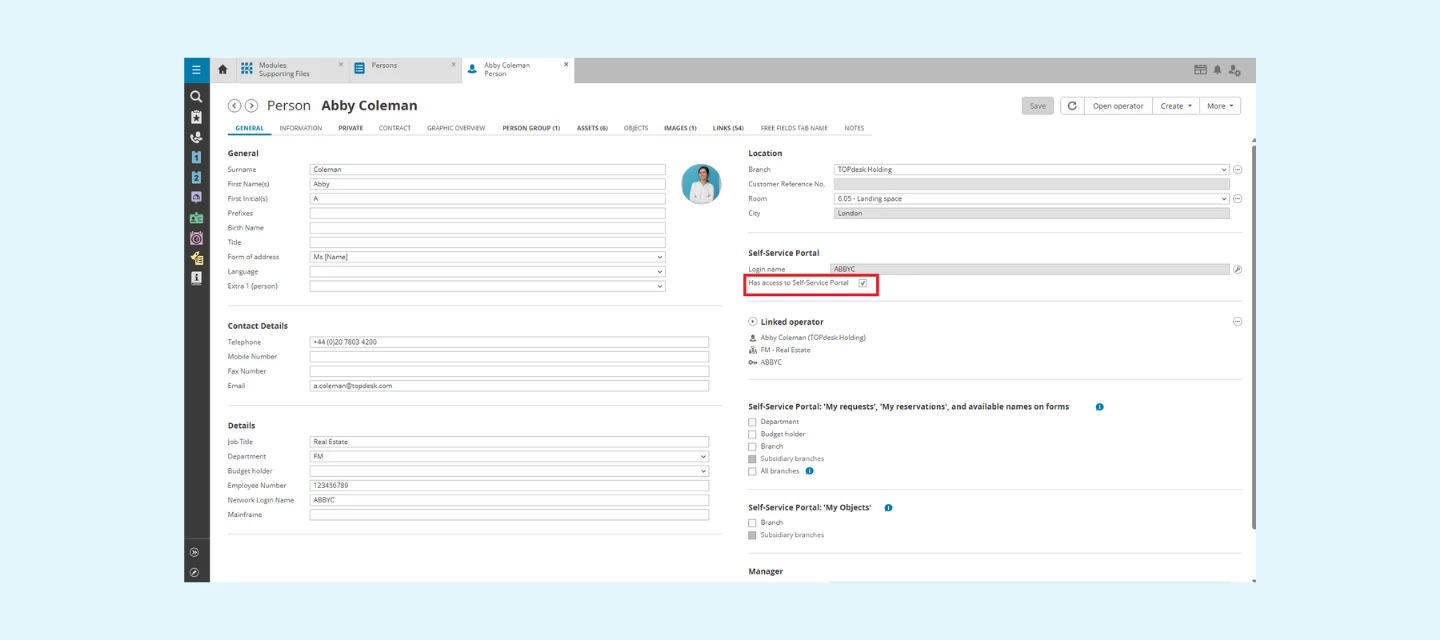The width and height of the screenshot is (1440, 640).
Task: Click the options circle next to Room
Action: tap(1237, 199)
